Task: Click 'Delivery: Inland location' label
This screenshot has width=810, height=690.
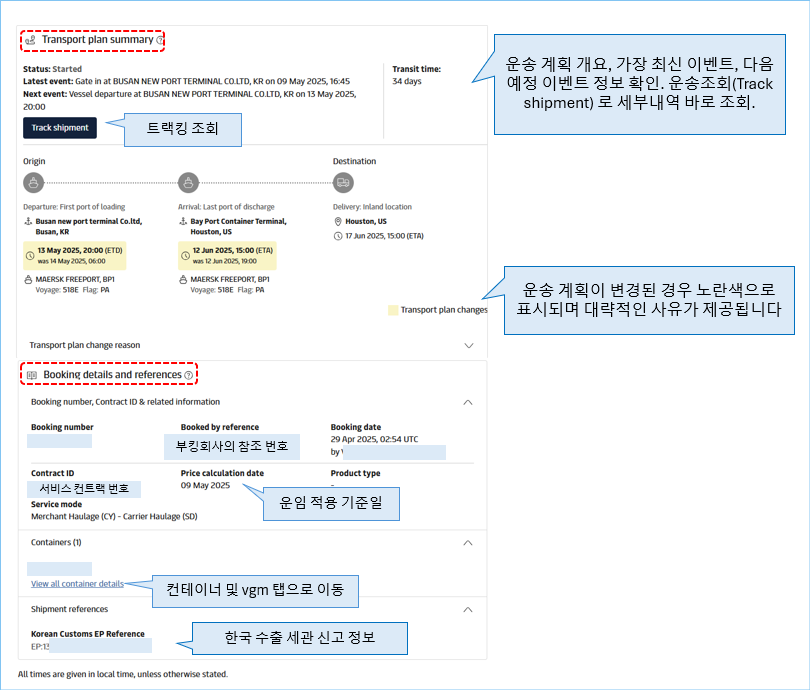Action: pyautogui.click(x=372, y=207)
